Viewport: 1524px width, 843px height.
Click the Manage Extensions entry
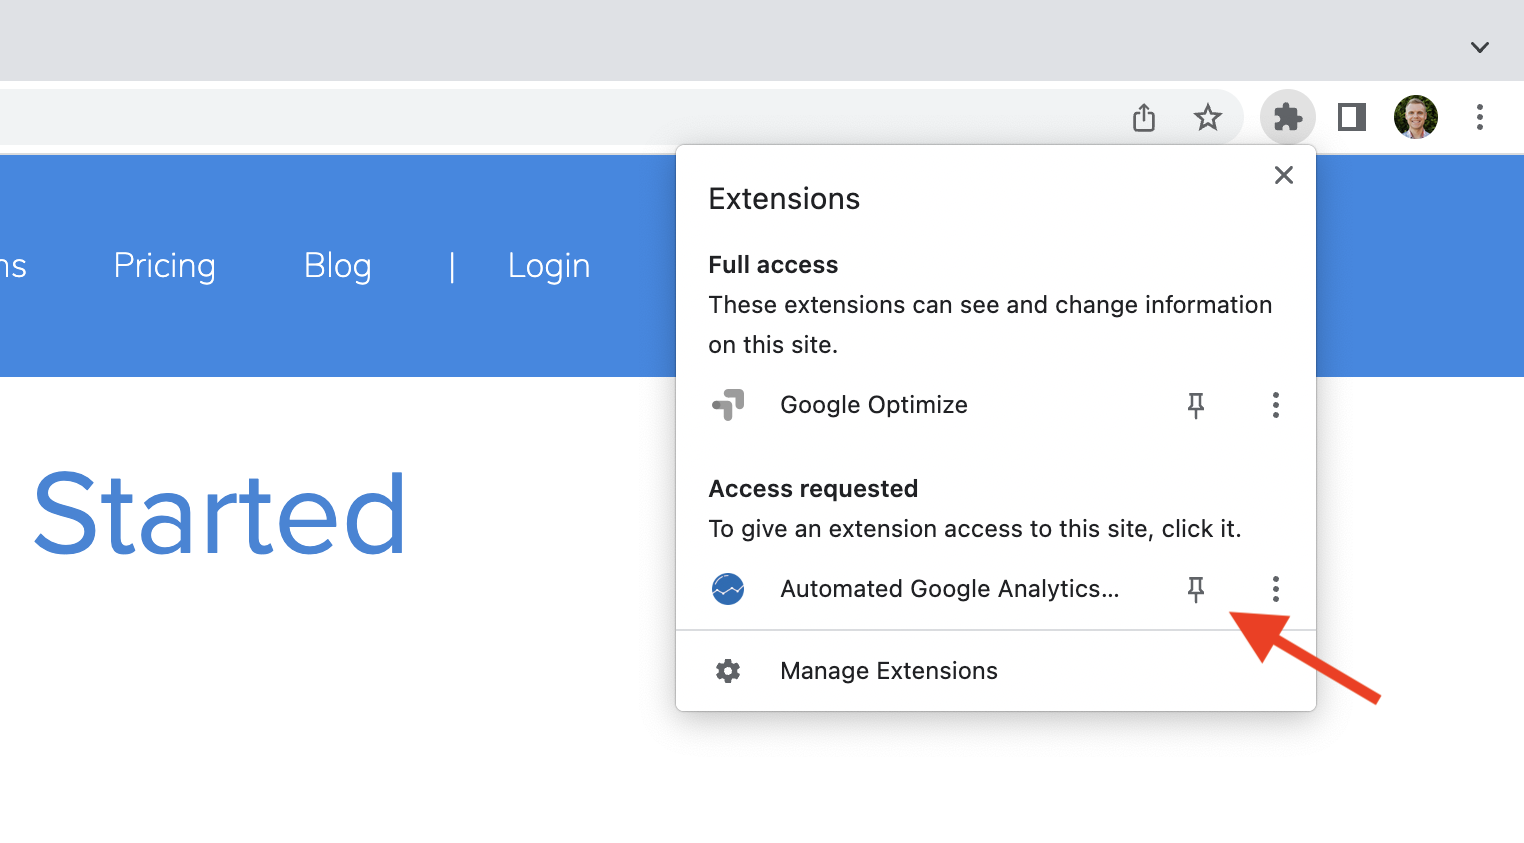pos(888,670)
